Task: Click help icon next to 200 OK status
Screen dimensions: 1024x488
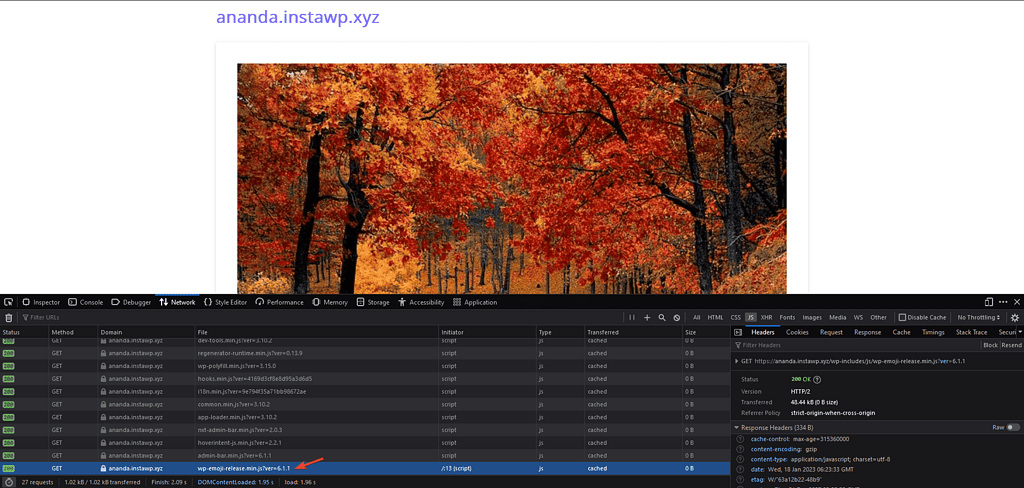Action: pos(817,379)
